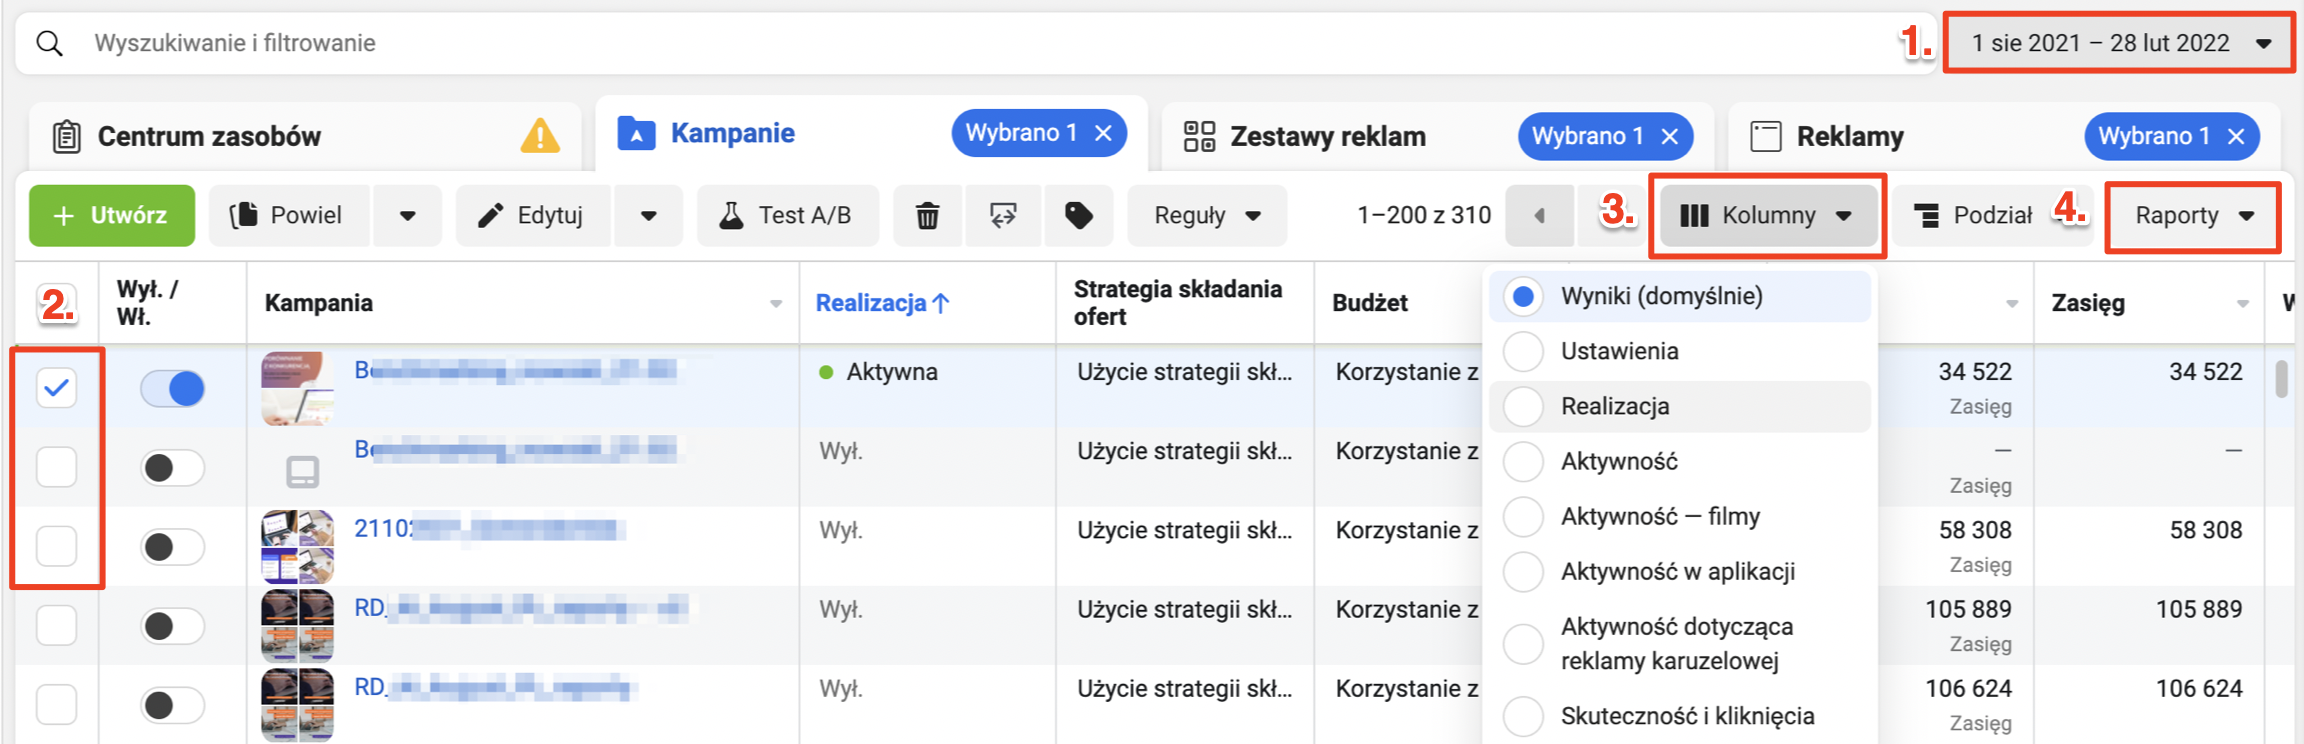Select the Aktywność — filmy radio option

[1523, 516]
